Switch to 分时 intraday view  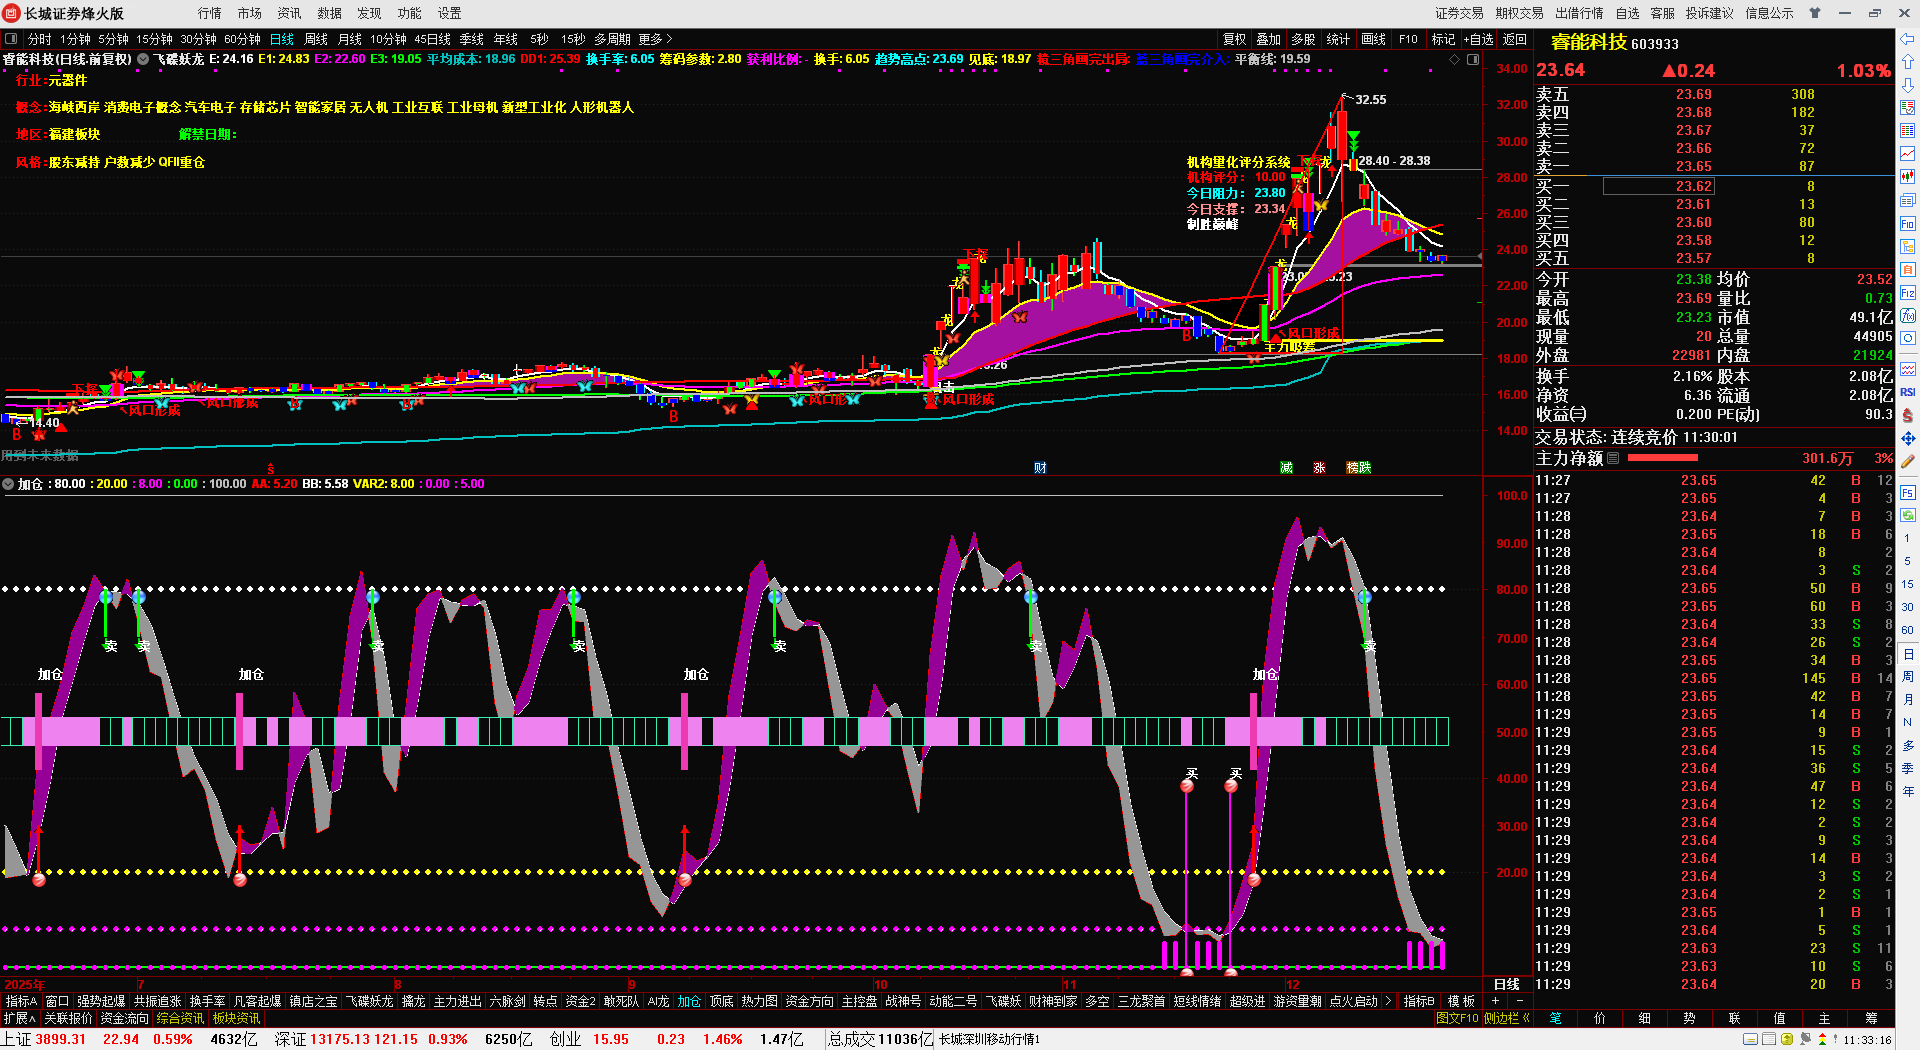tap(40, 39)
